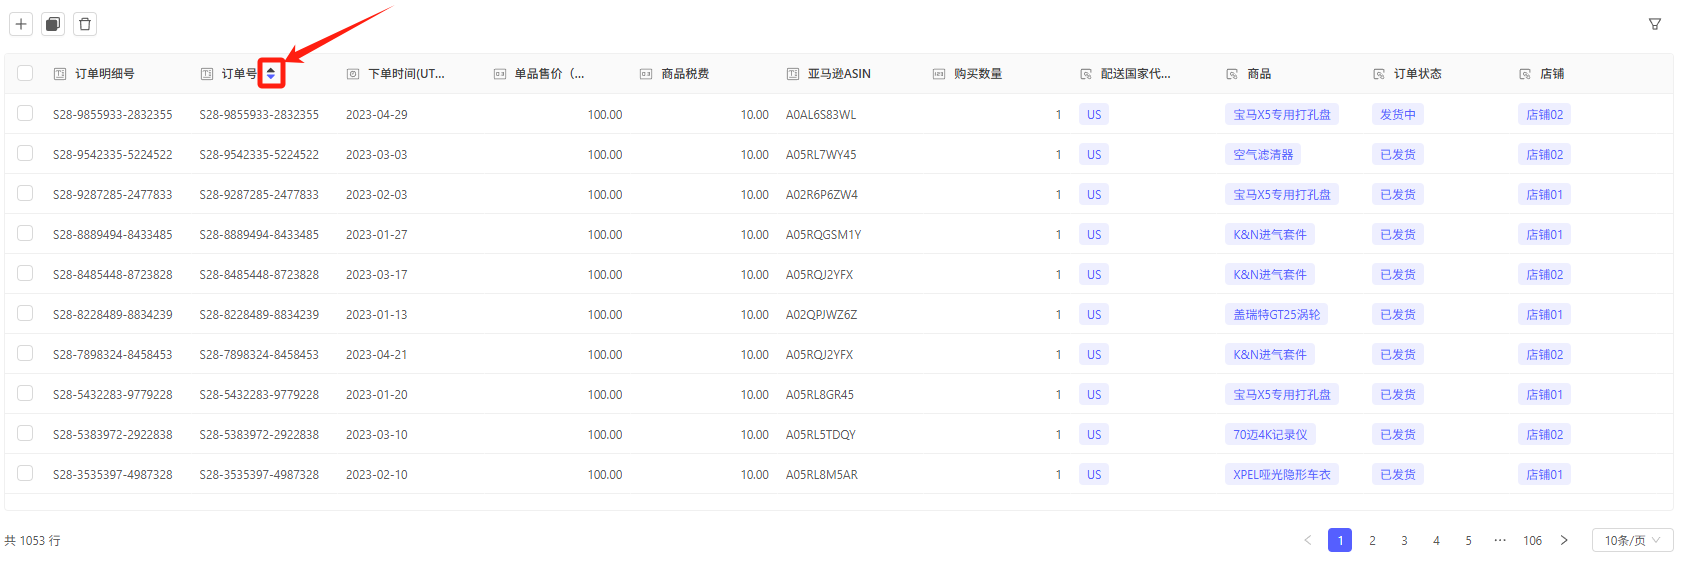1686x573 pixels.
Task: Click the 购买数量 column header
Action: (978, 74)
